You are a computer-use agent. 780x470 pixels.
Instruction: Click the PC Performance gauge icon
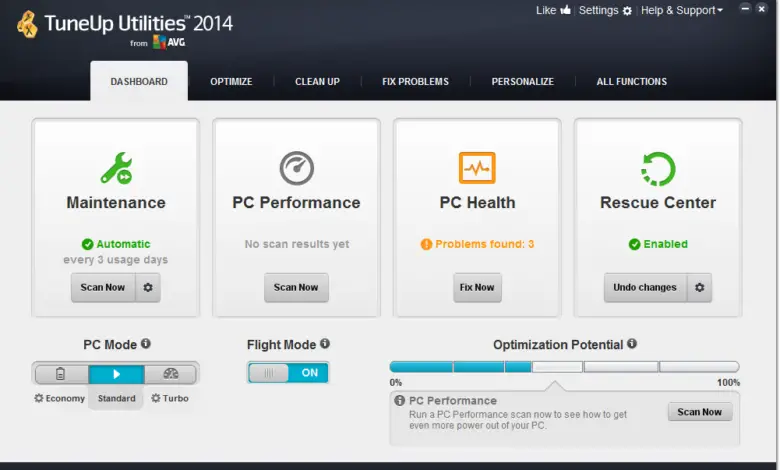pos(296,168)
